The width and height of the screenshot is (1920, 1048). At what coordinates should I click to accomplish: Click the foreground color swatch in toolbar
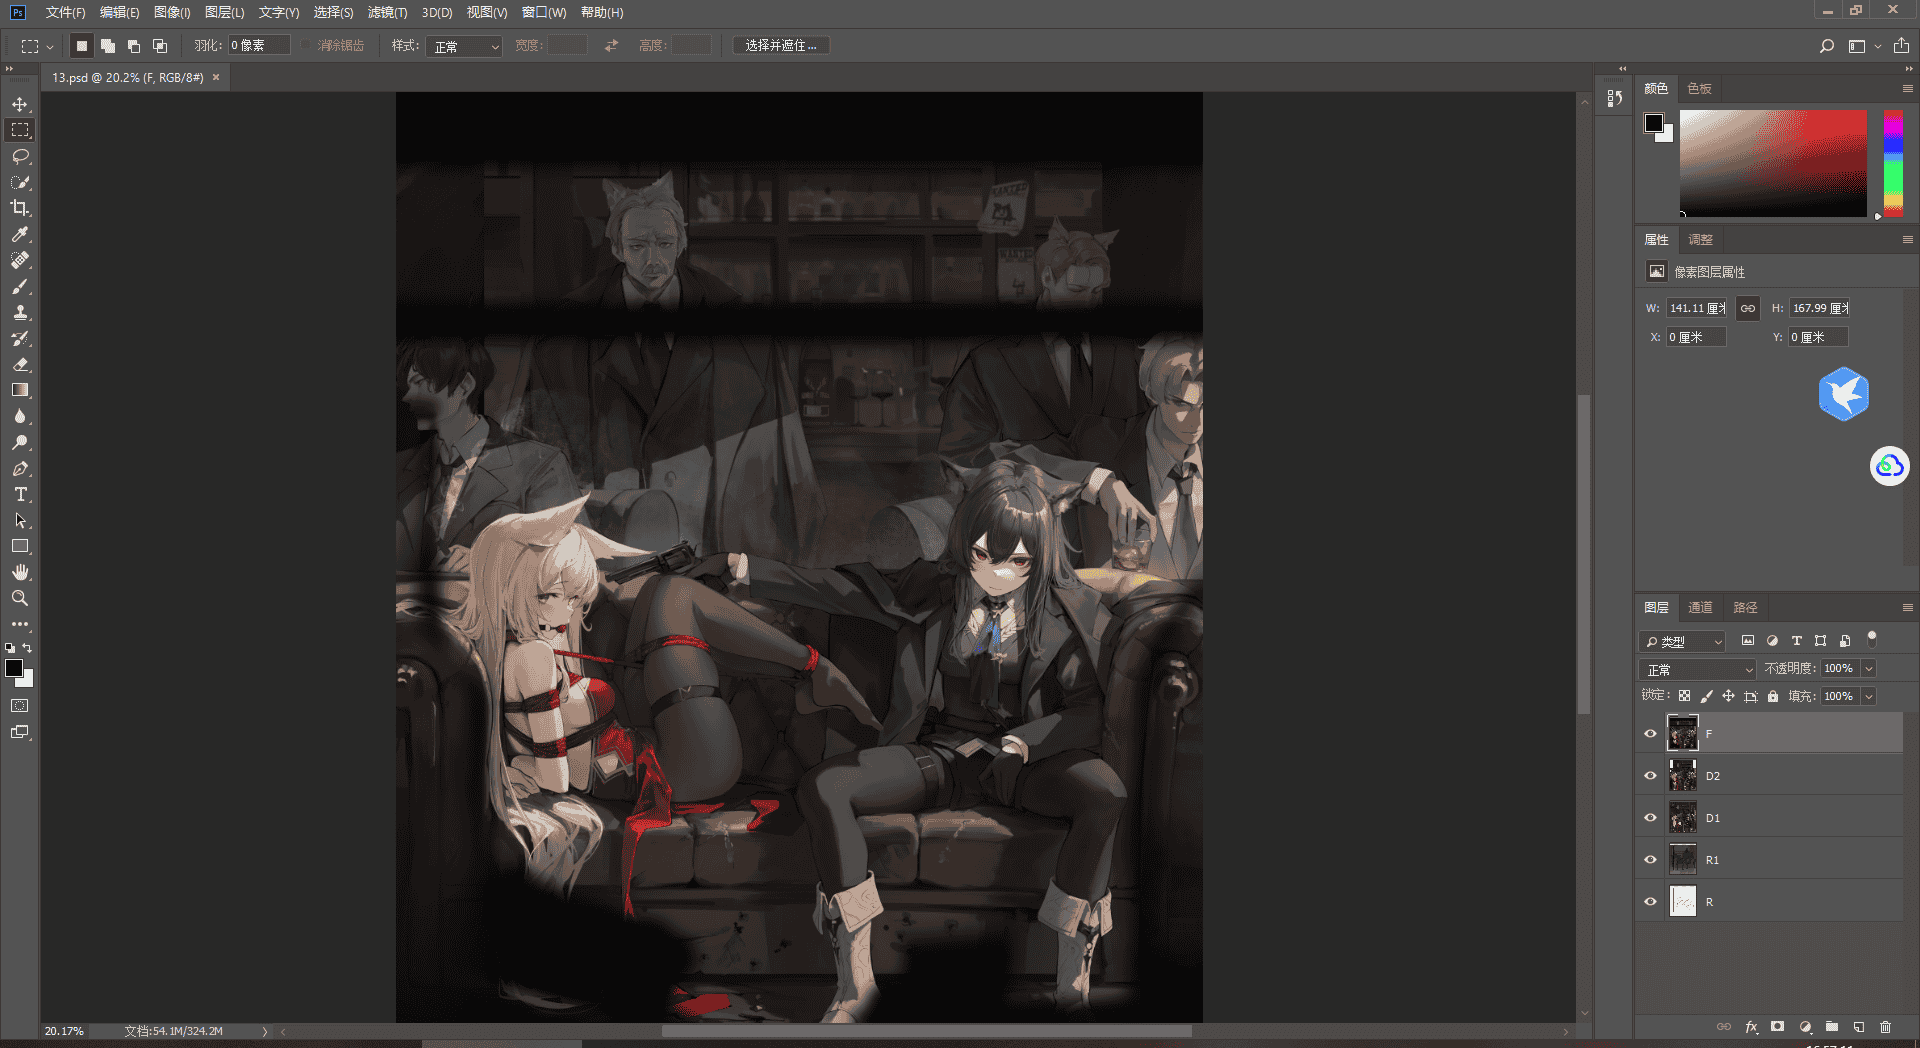14,668
